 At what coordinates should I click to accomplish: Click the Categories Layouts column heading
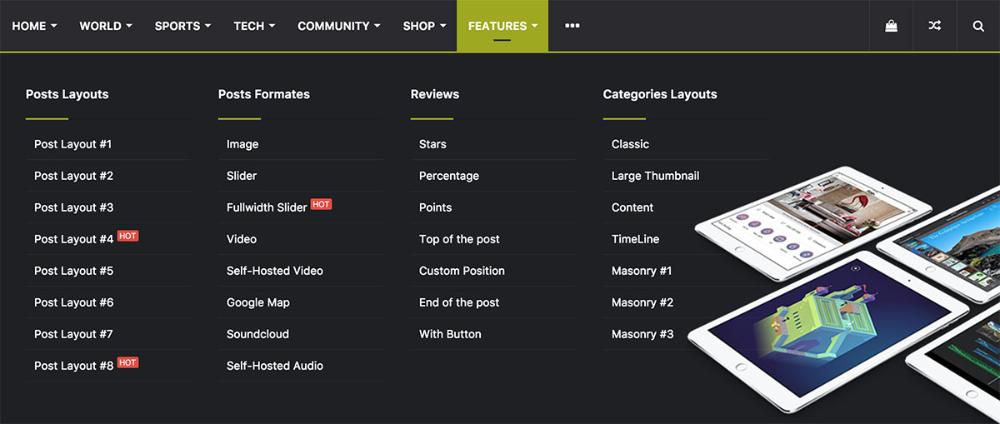coord(660,94)
